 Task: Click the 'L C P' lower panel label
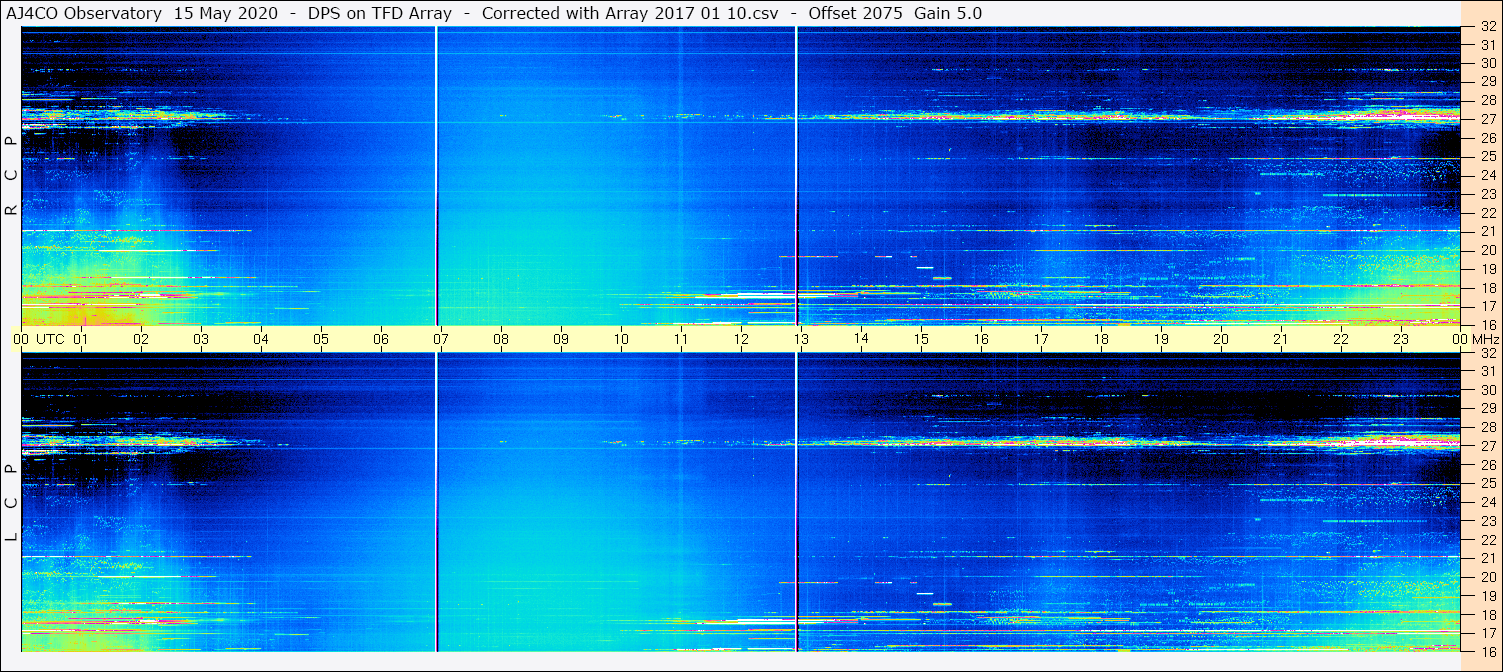(x=12, y=503)
